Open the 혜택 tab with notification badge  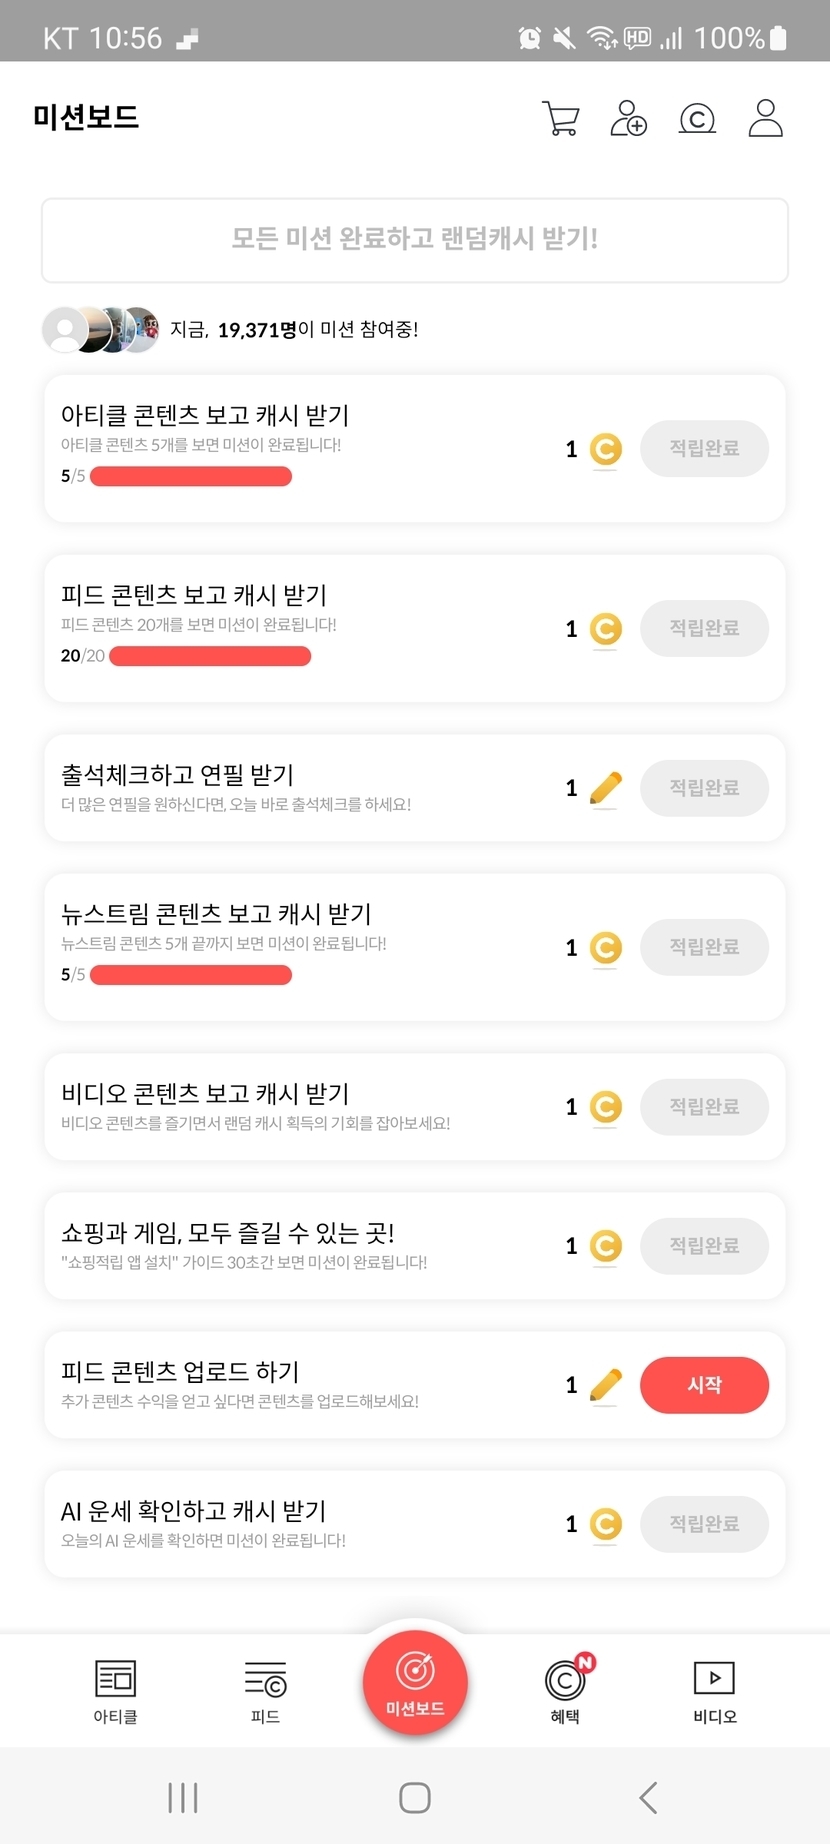[565, 1690]
